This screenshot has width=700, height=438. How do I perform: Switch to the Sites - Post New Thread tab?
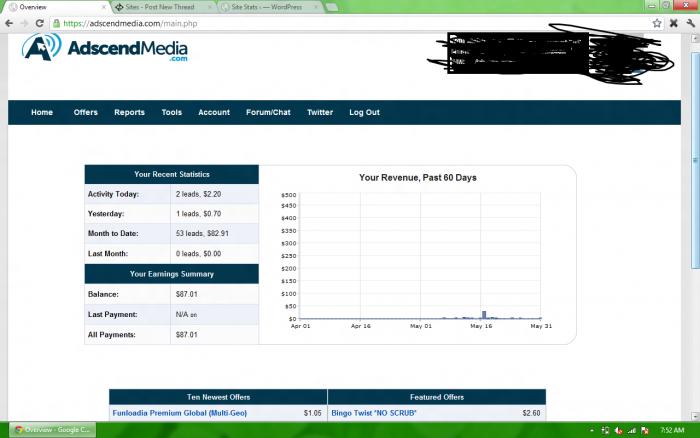point(161,7)
